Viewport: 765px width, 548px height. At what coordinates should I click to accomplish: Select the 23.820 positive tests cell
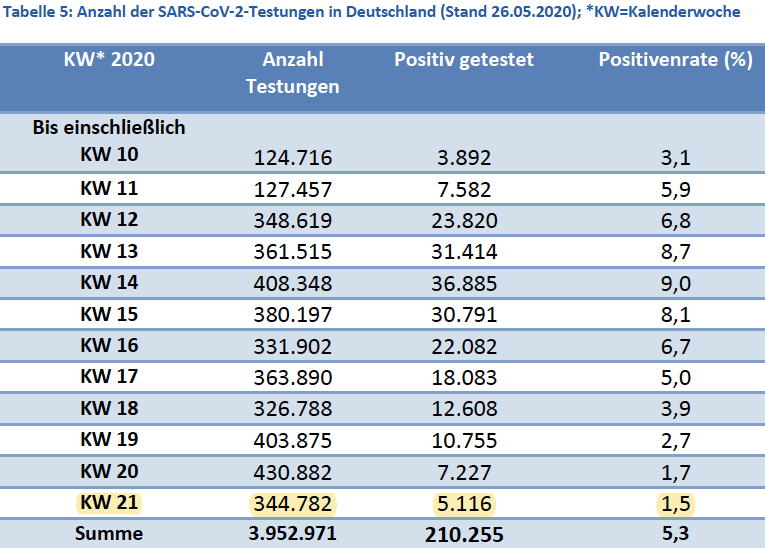coord(464,220)
